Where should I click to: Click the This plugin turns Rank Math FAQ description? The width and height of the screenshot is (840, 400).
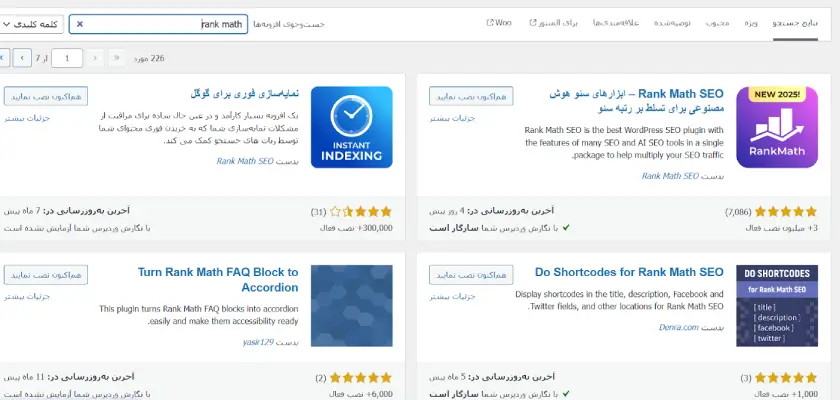tap(199, 315)
